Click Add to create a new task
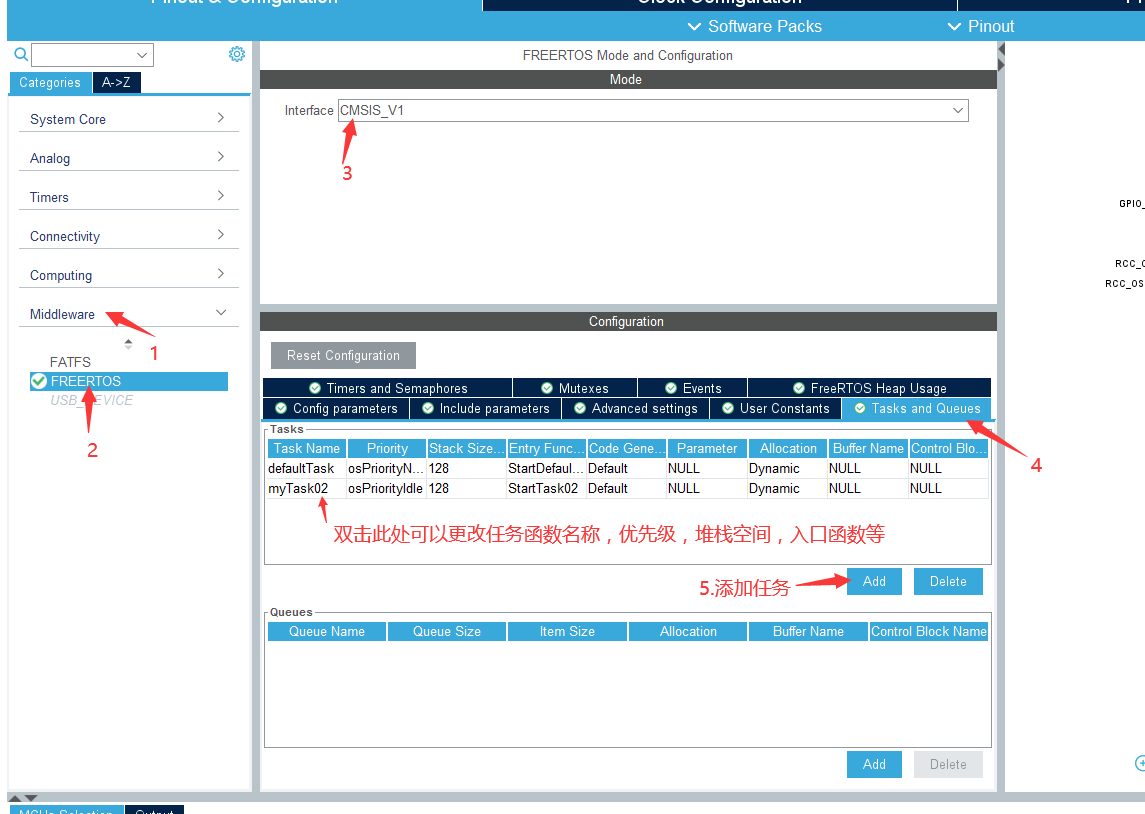 (874, 581)
